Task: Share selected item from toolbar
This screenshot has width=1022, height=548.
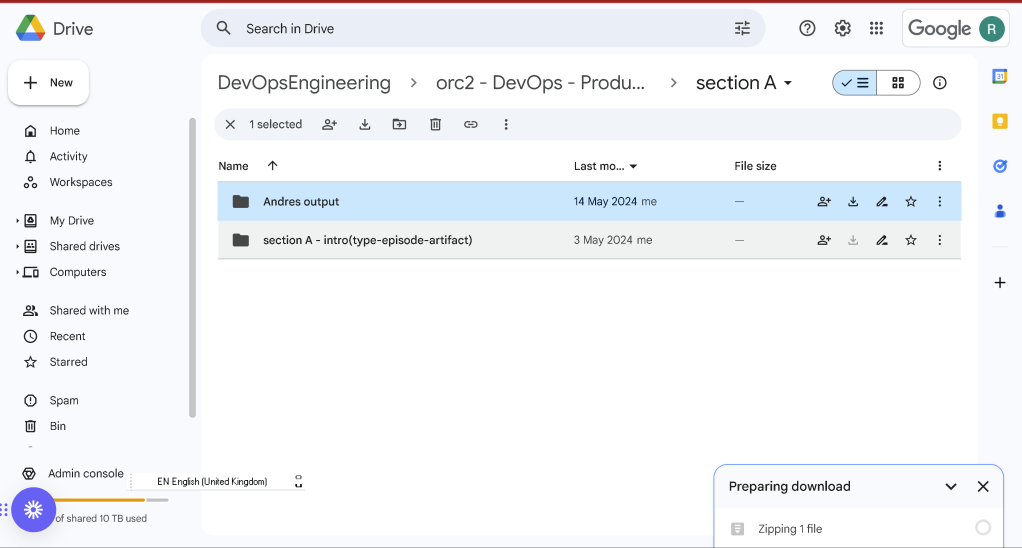Action: tap(329, 124)
